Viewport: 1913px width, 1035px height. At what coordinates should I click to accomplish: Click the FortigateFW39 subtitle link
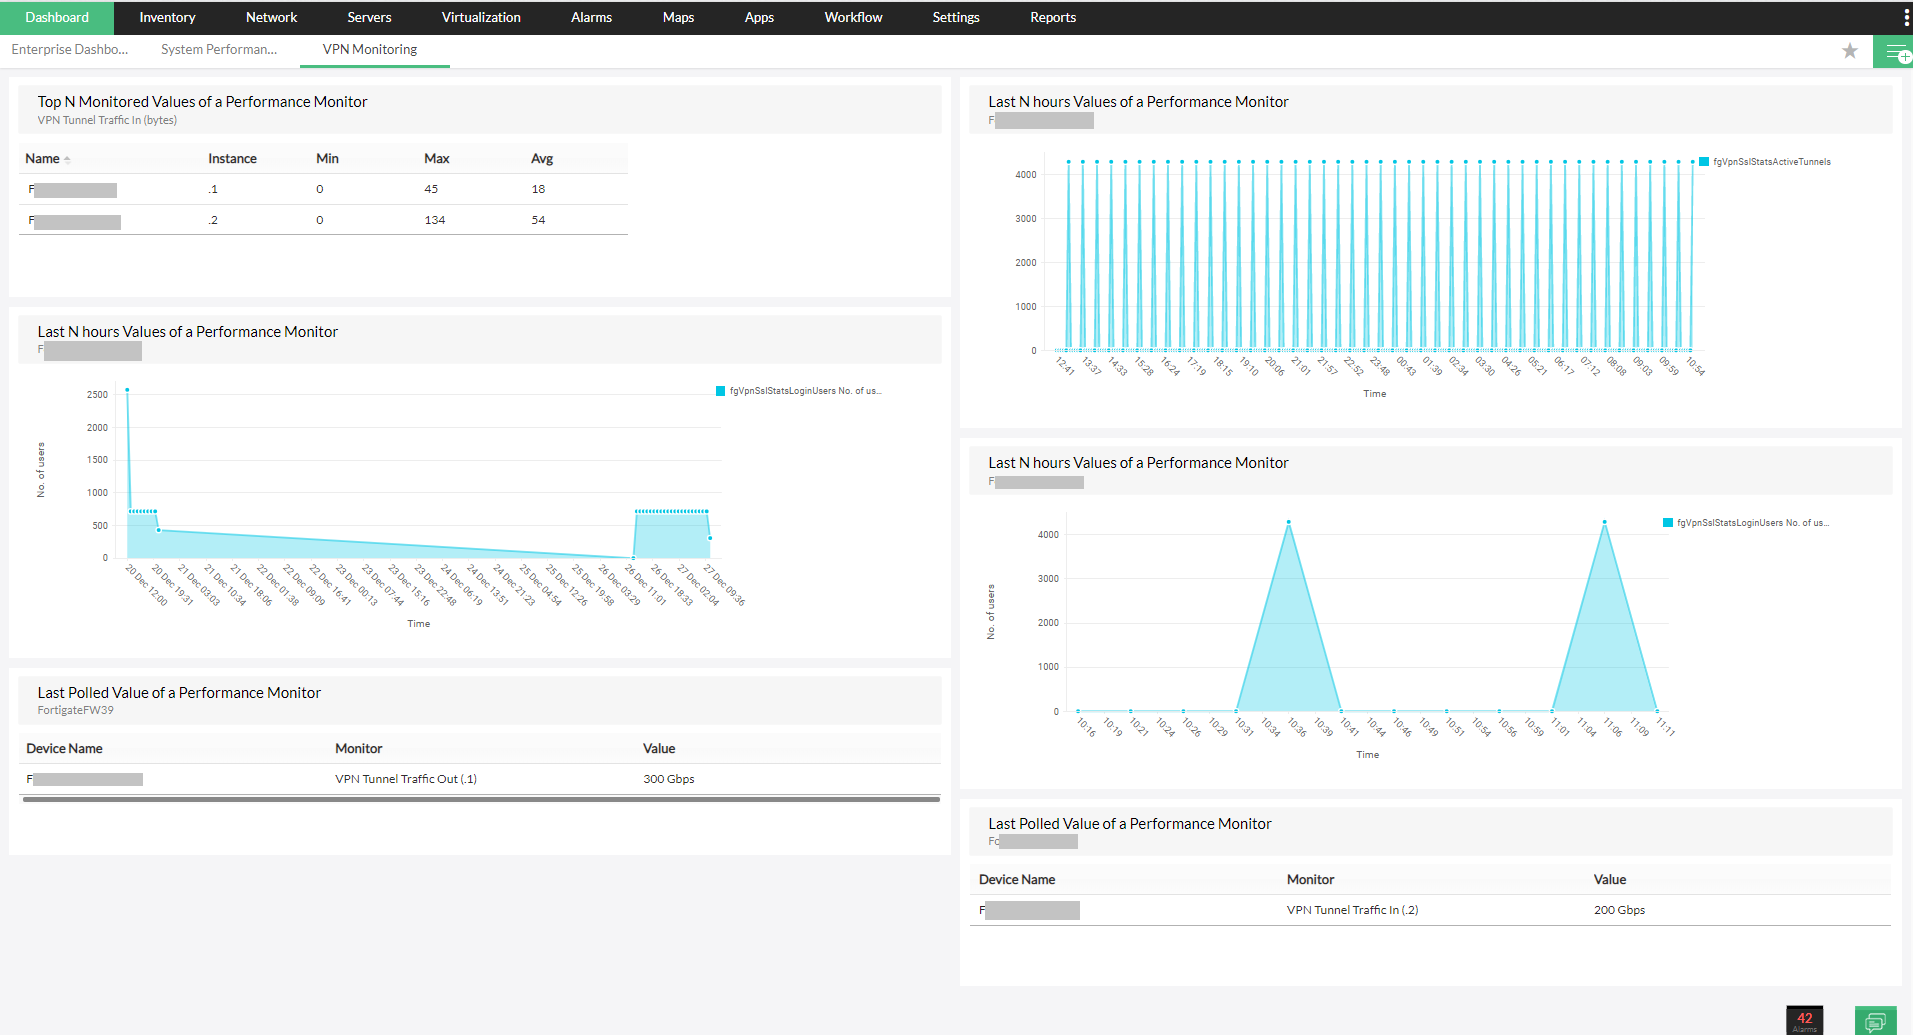tap(75, 710)
